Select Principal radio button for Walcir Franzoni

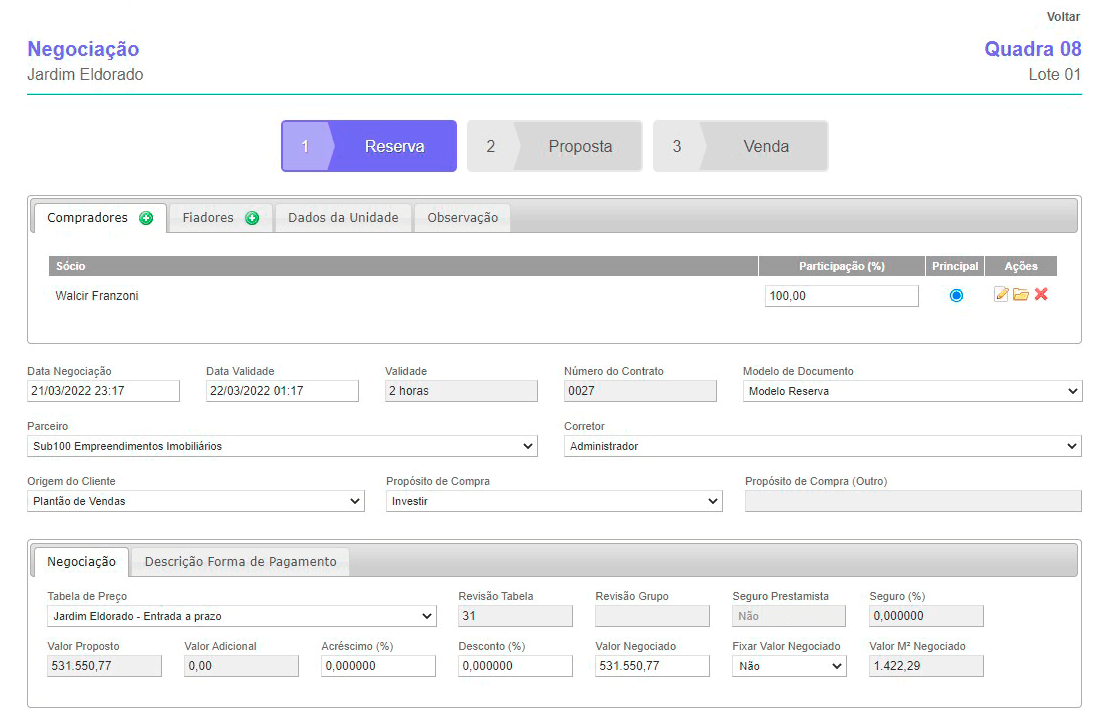tap(956, 295)
